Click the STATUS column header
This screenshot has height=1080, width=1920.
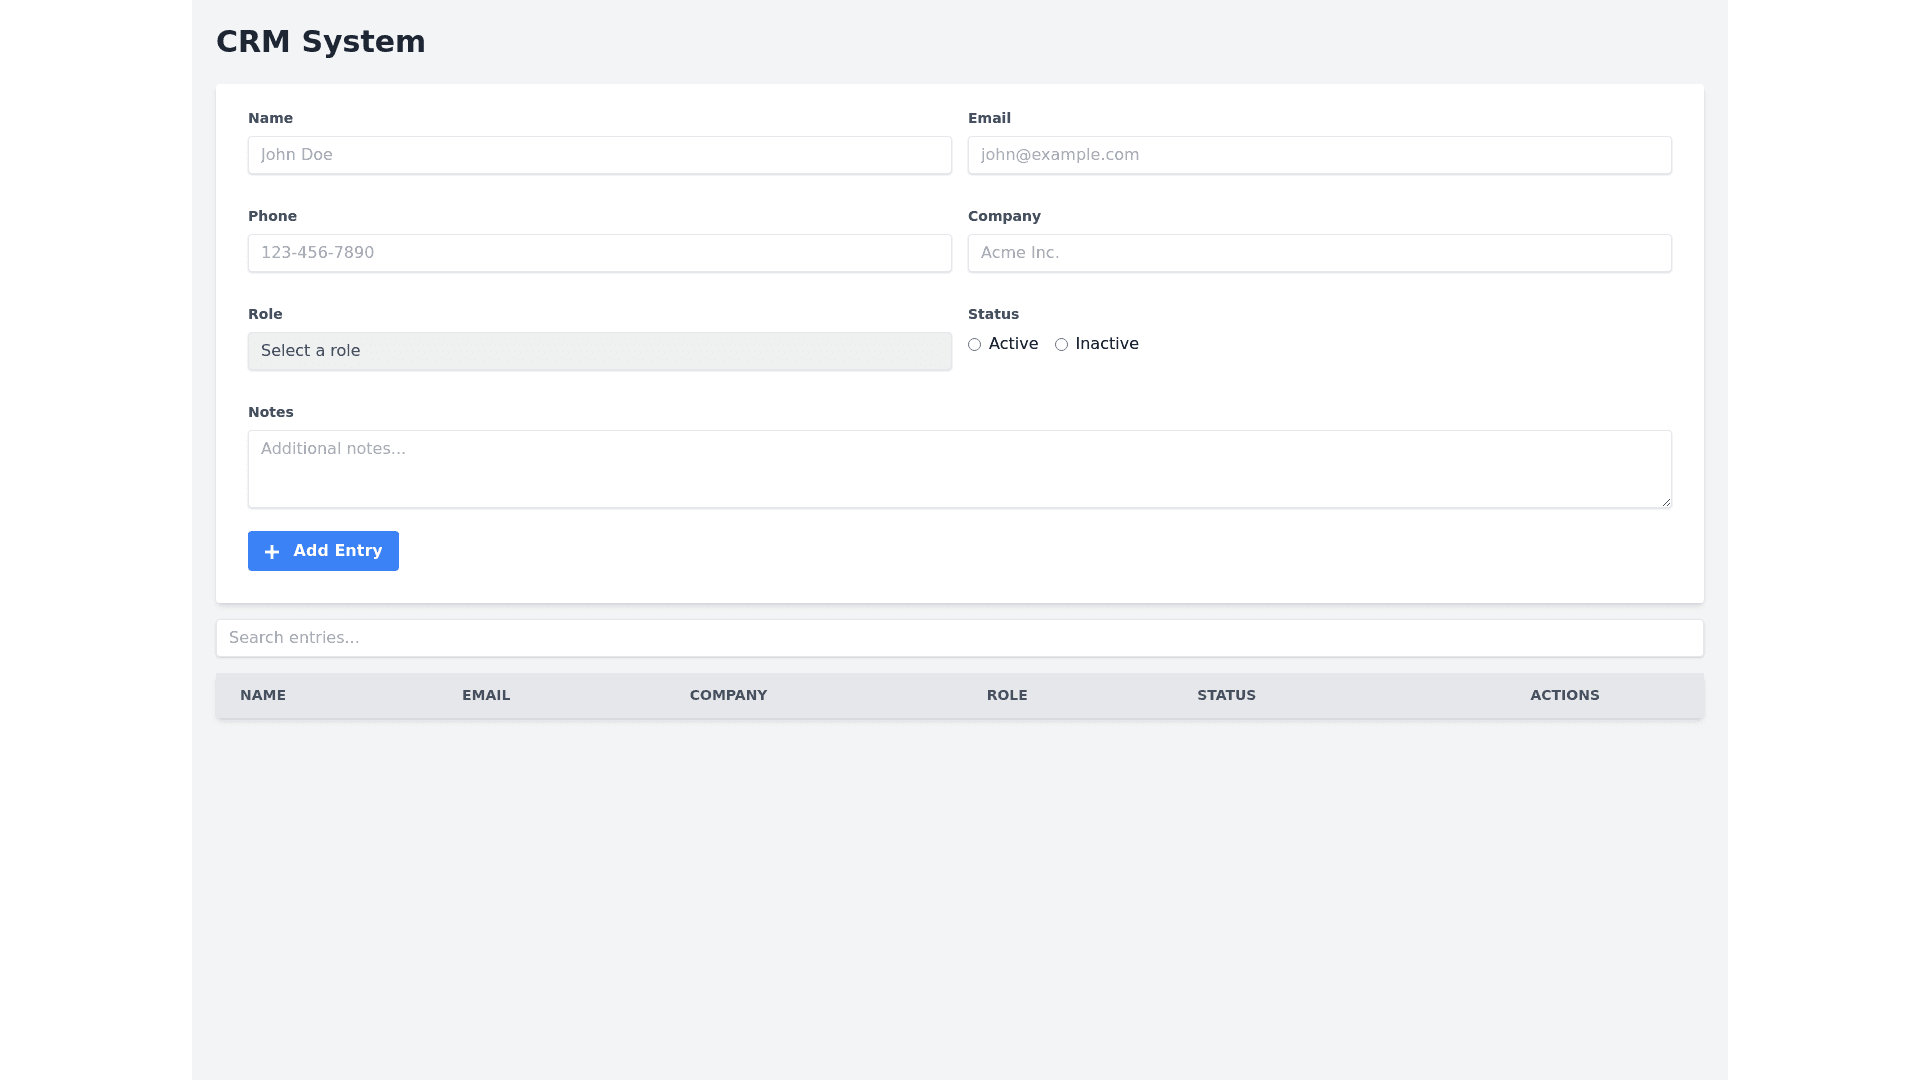click(x=1226, y=695)
